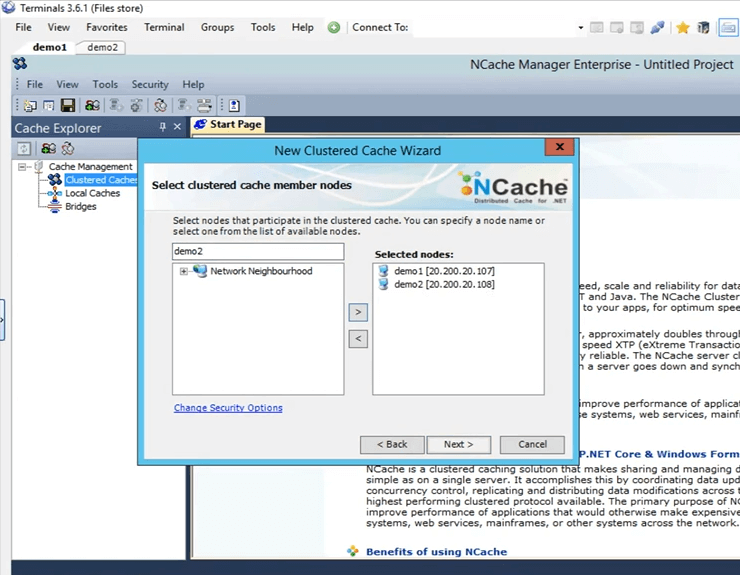Click the highlighted keyboard icon in Terminals toolbar
740x575 pixels.
pos(728,27)
